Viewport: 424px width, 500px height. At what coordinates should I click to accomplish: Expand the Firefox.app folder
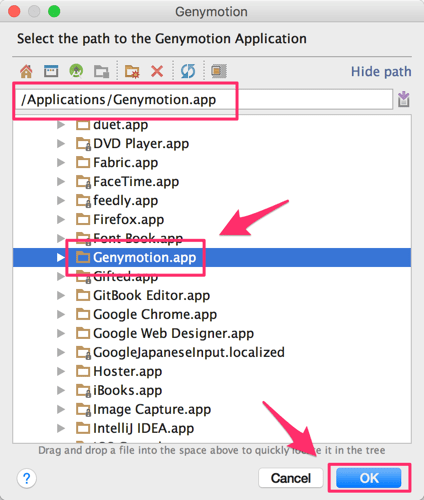(61, 220)
